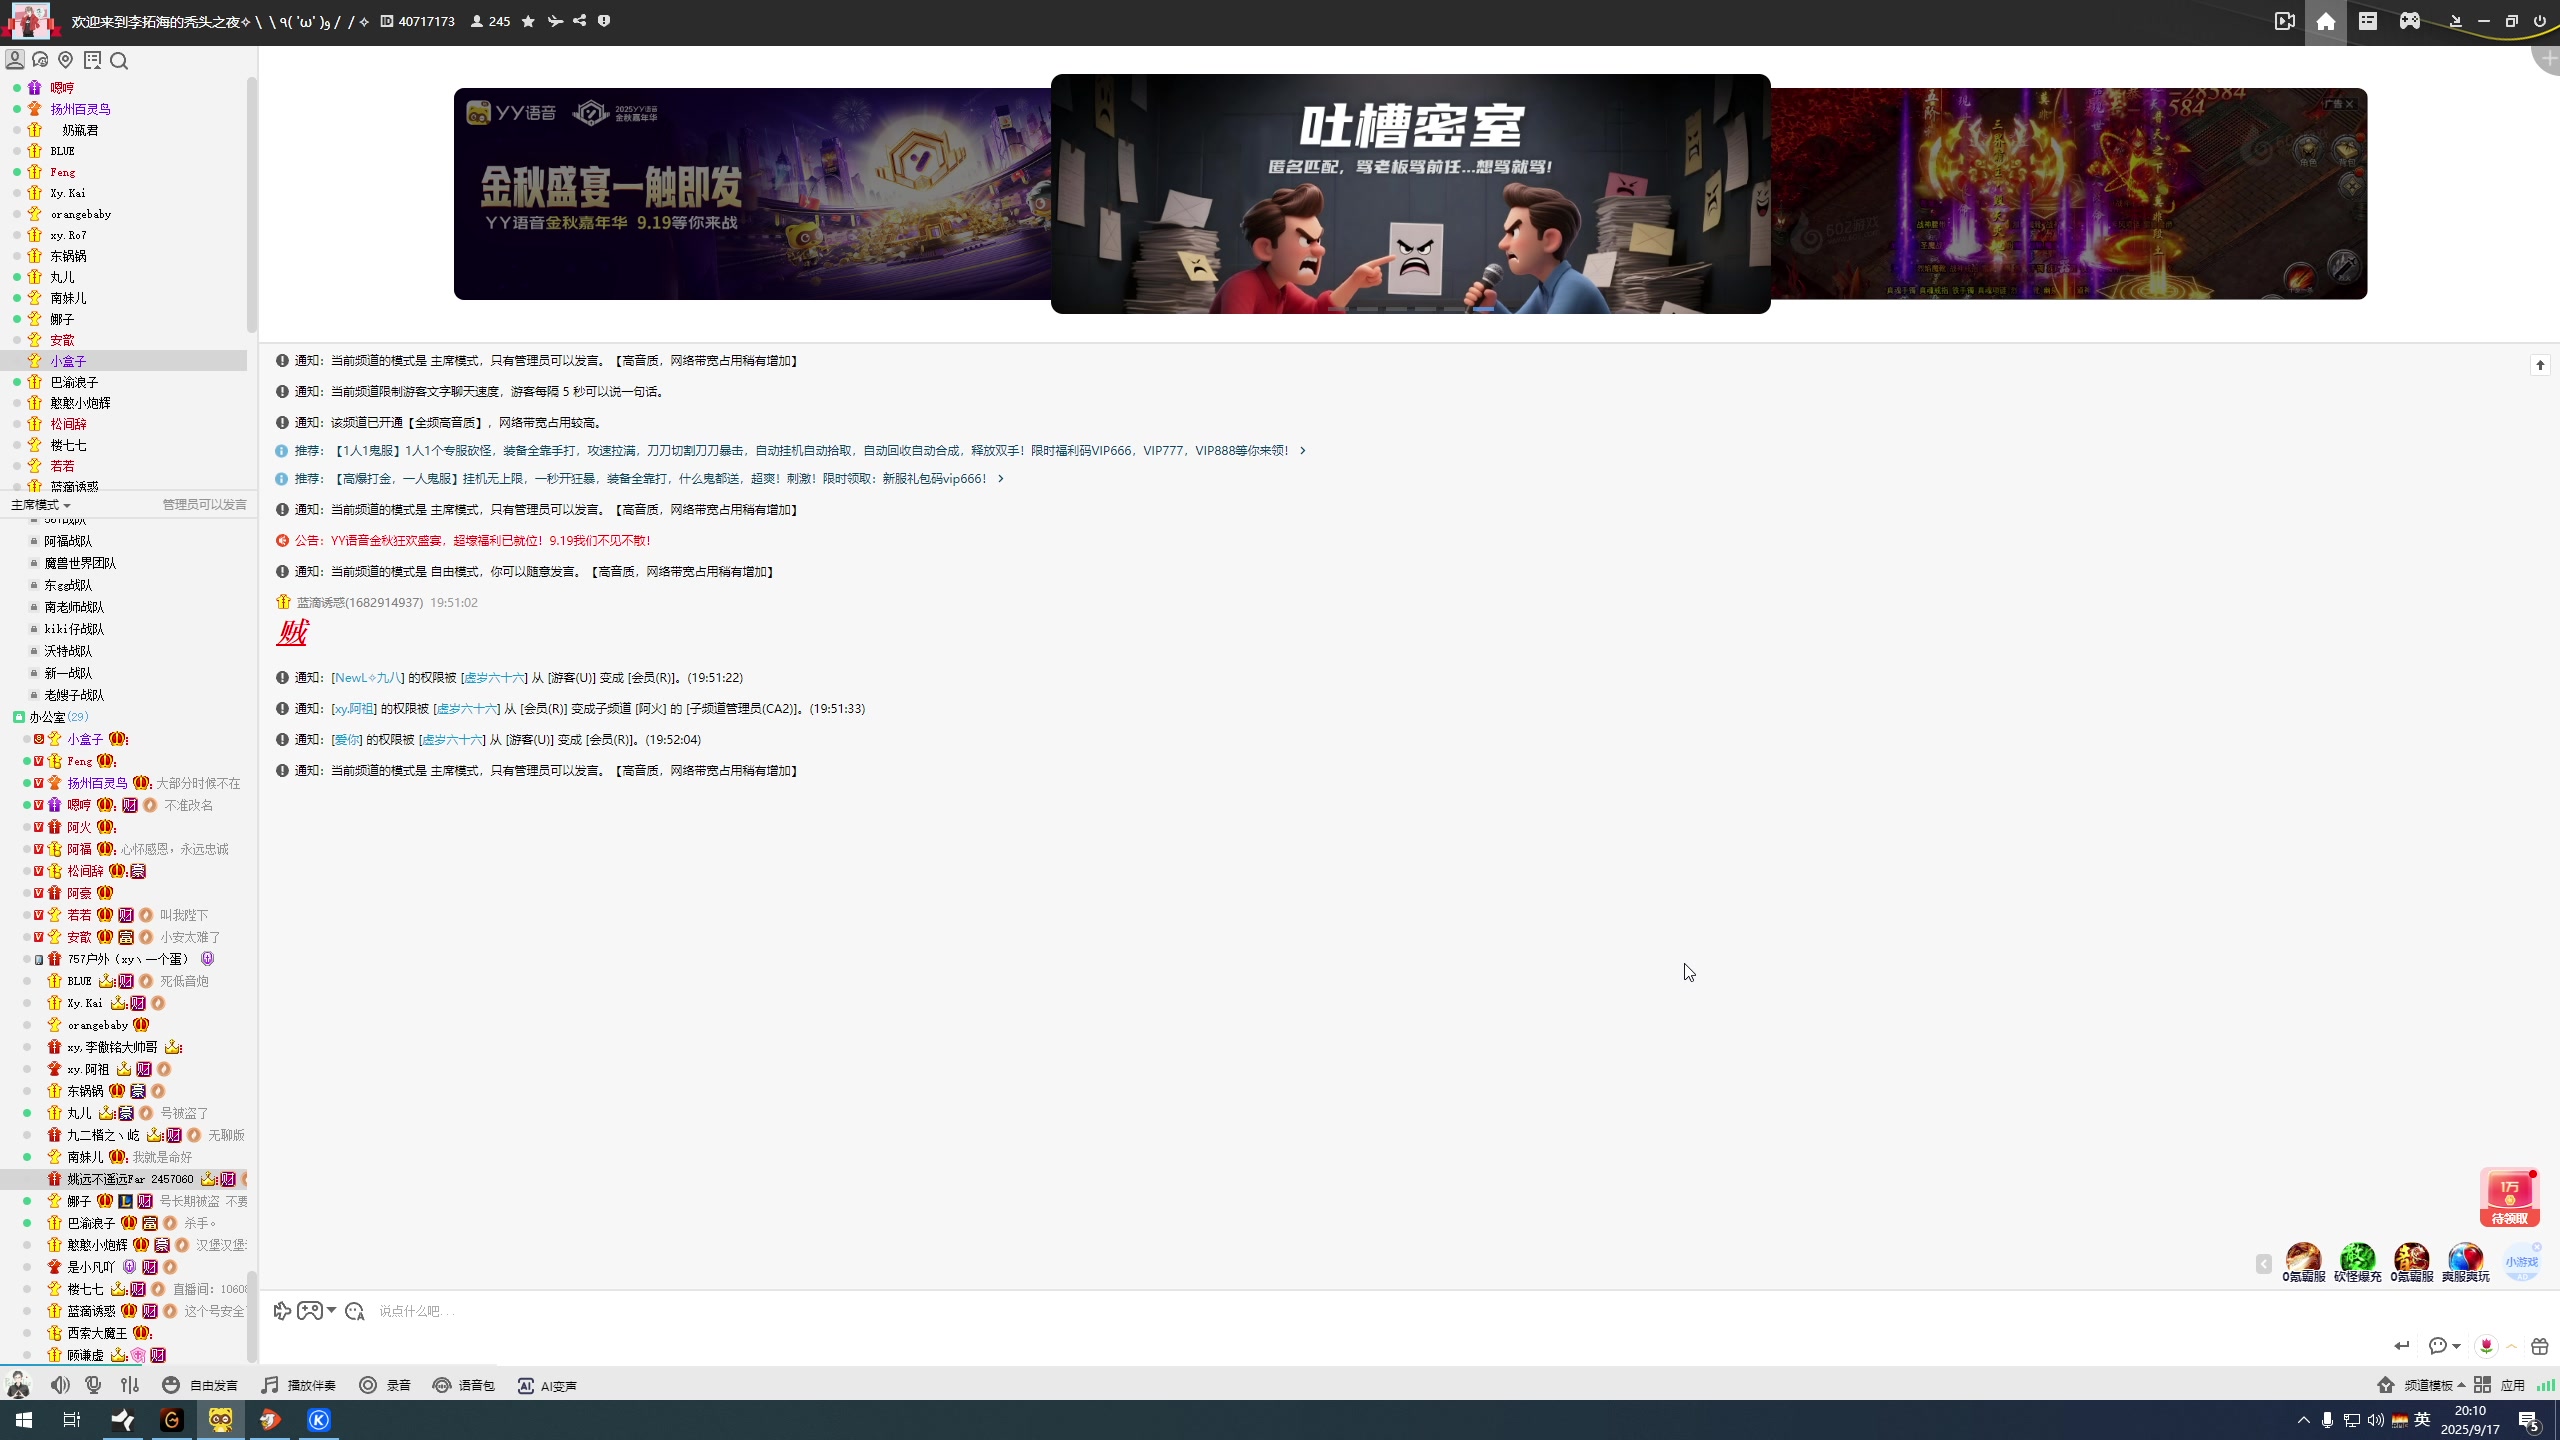Click user 小盒子 highlighted in top list
Image resolution: width=2560 pixels, height=1440 pixels.
point(69,361)
